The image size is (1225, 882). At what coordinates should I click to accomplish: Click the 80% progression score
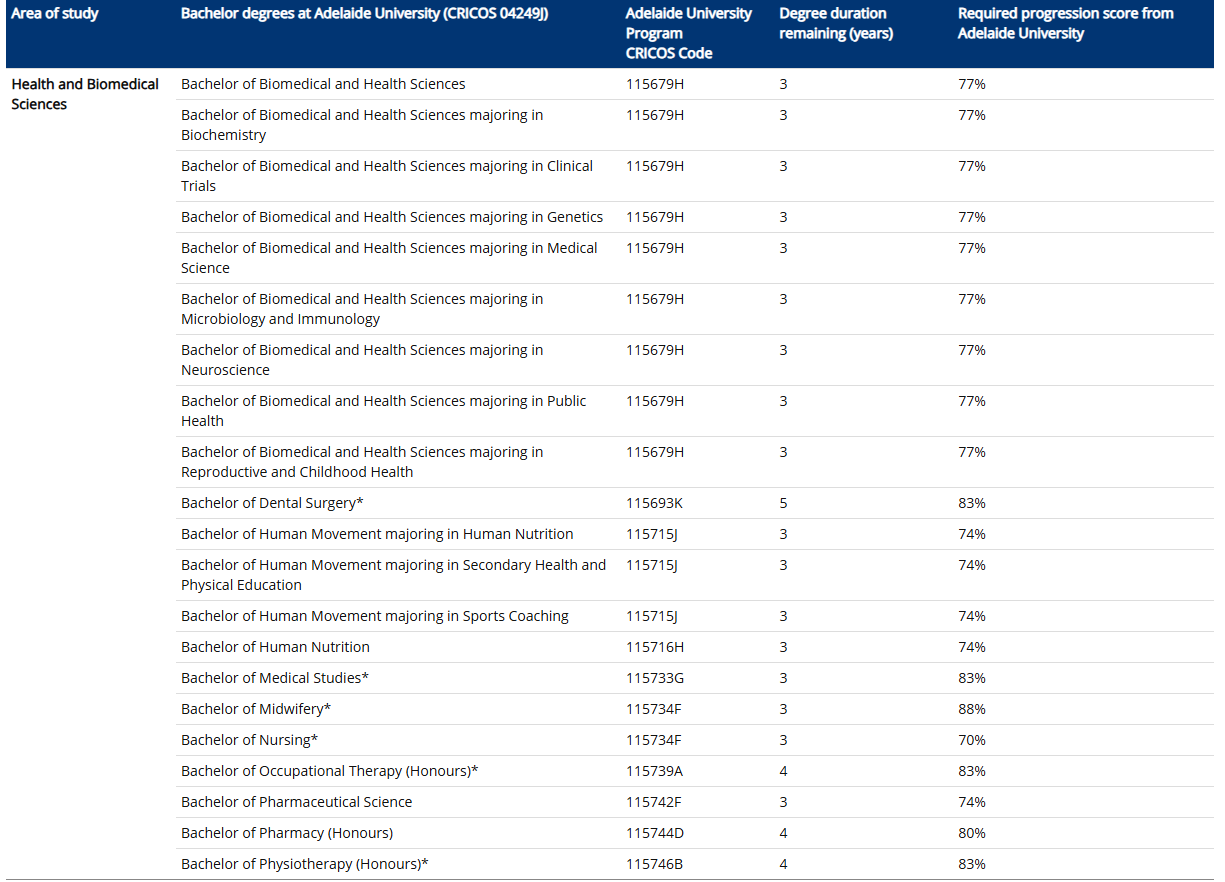tap(972, 833)
